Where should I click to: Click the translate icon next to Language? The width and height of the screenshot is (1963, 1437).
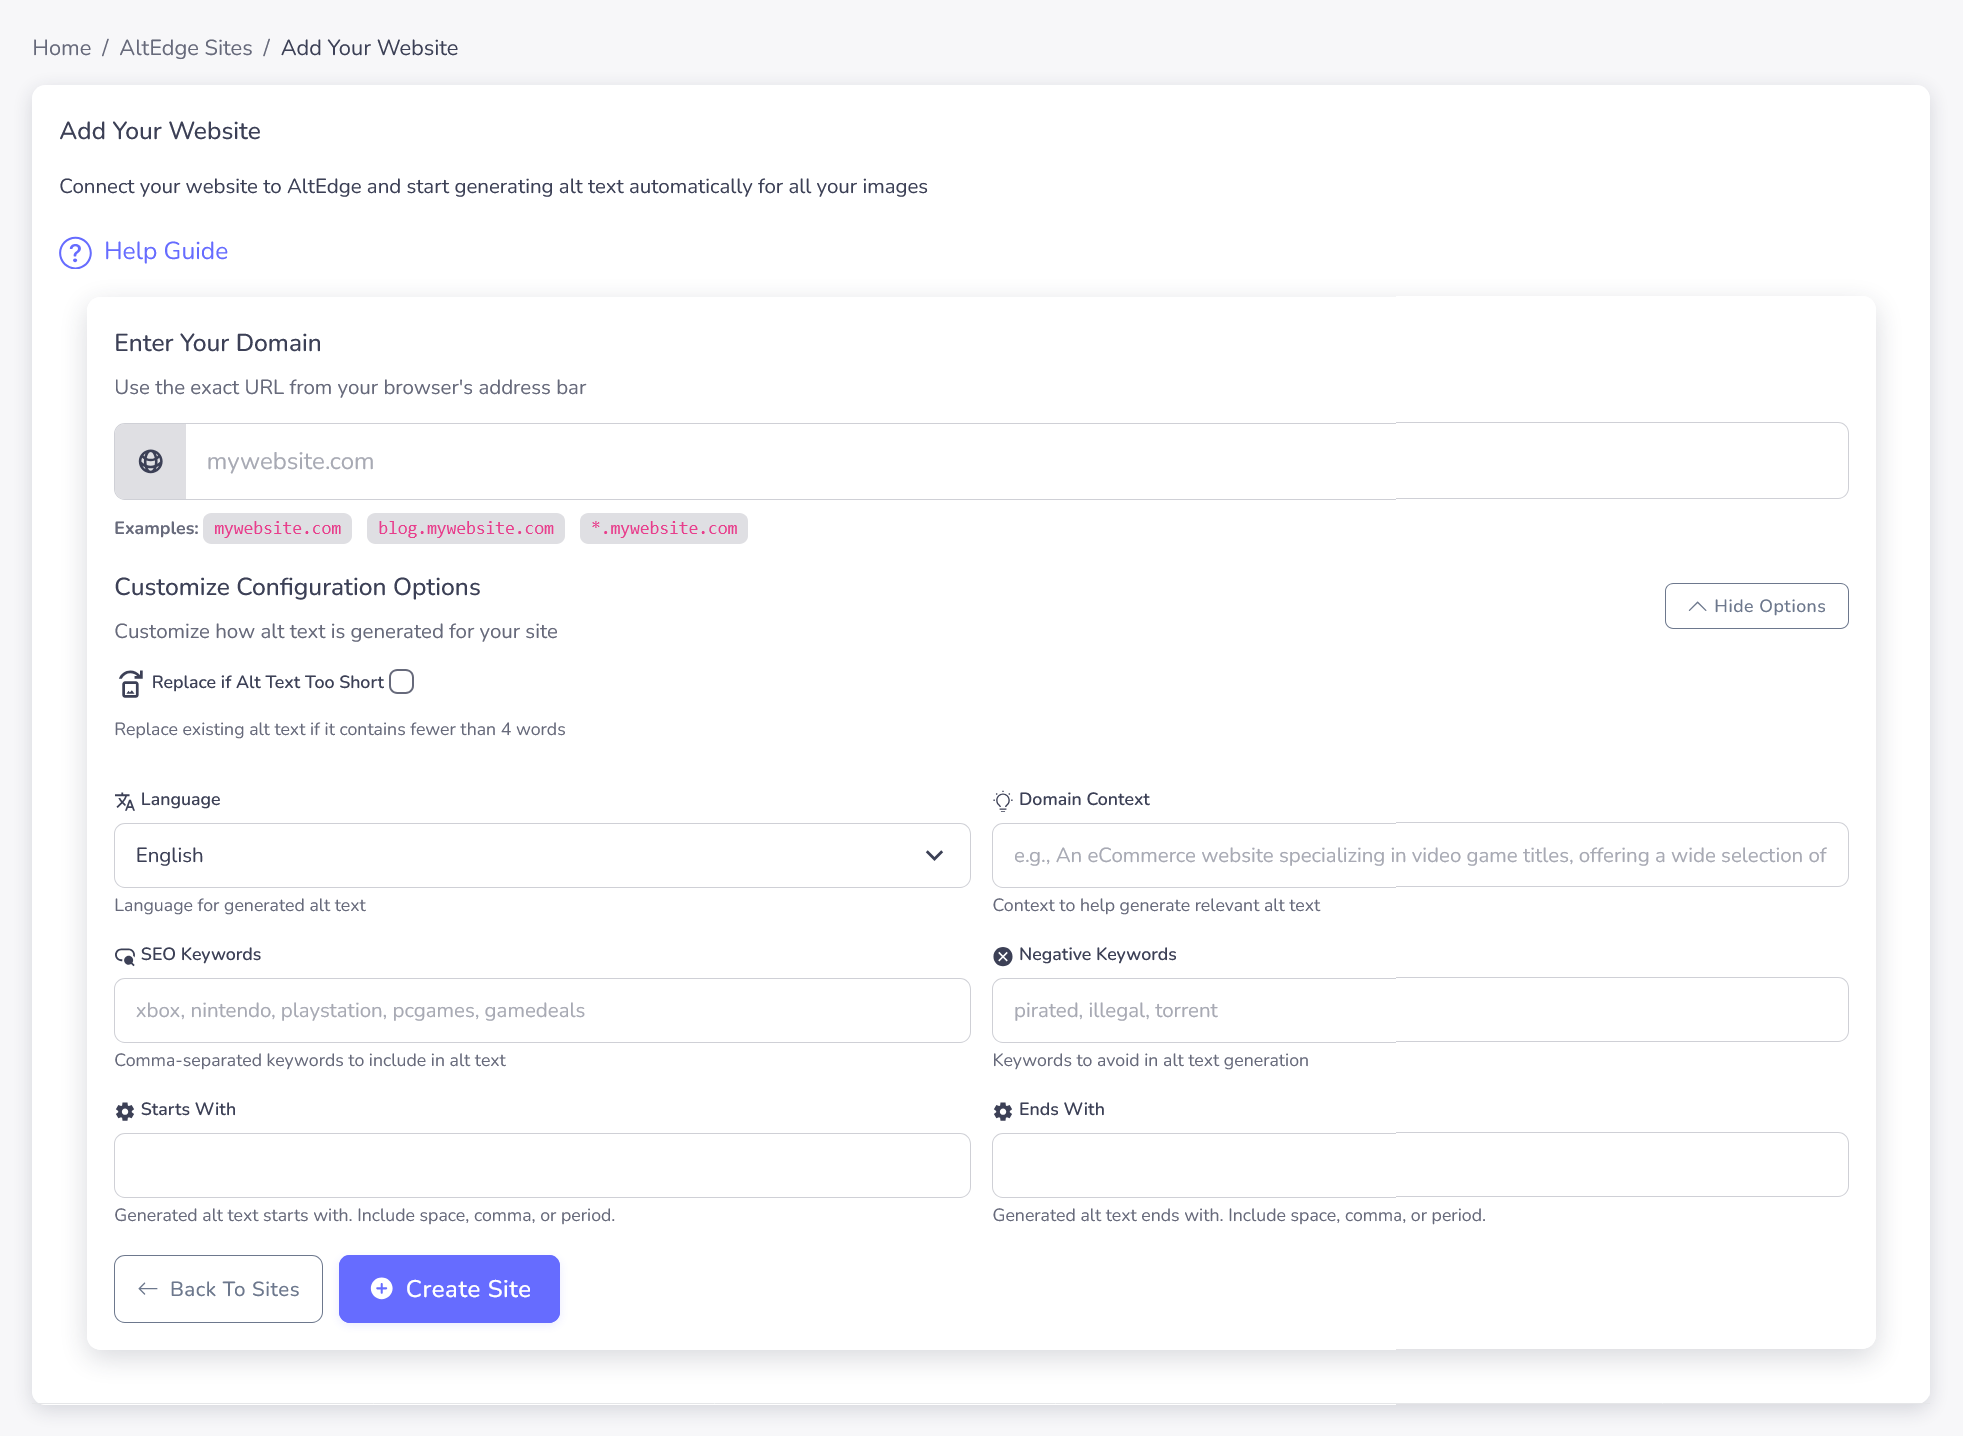pyautogui.click(x=124, y=800)
